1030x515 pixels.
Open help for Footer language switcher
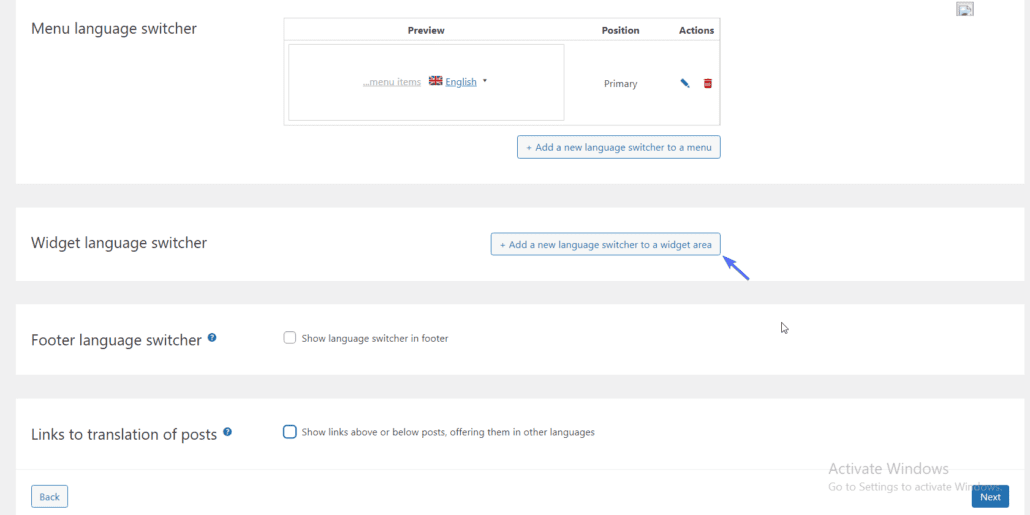coord(212,338)
